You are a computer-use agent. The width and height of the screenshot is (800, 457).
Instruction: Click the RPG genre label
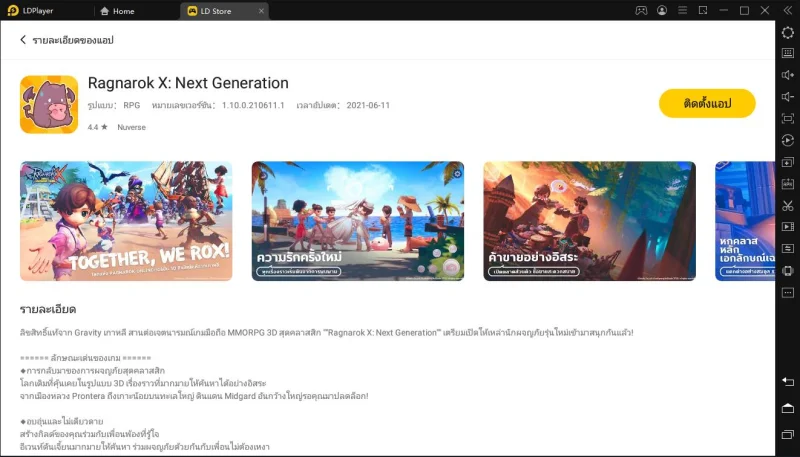click(x=132, y=105)
